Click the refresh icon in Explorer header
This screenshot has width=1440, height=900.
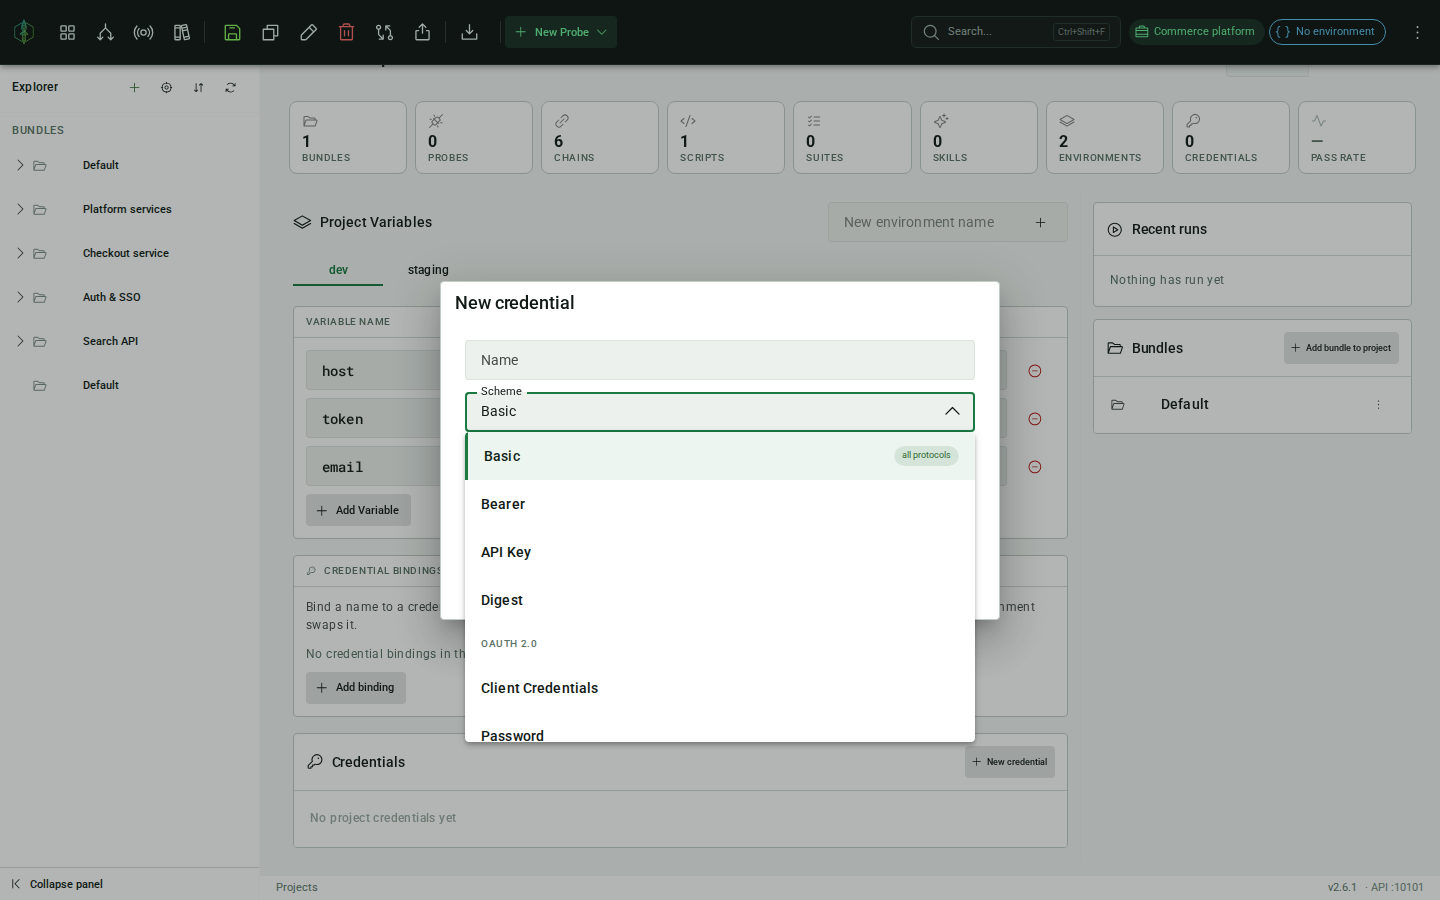[x=230, y=87]
